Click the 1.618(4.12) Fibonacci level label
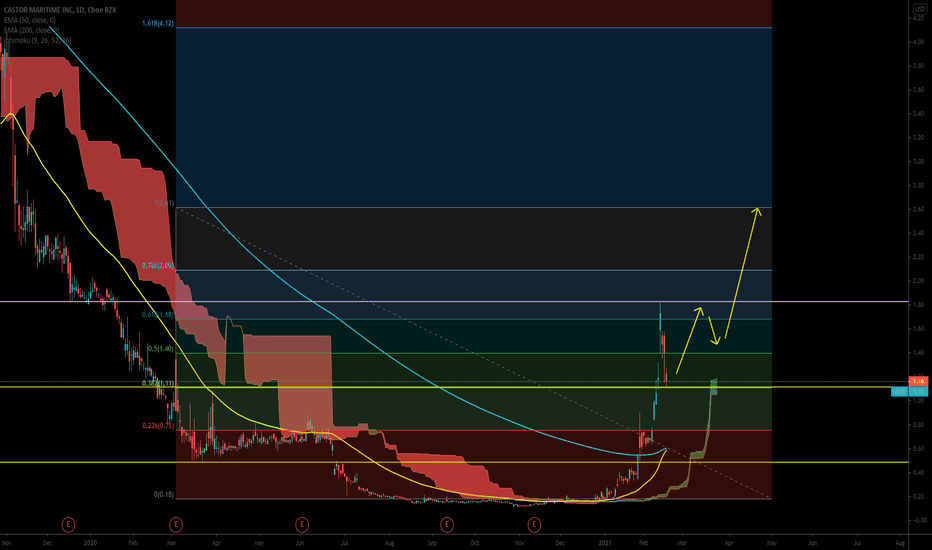Image resolution: width=932 pixels, height=550 pixels. click(x=158, y=23)
